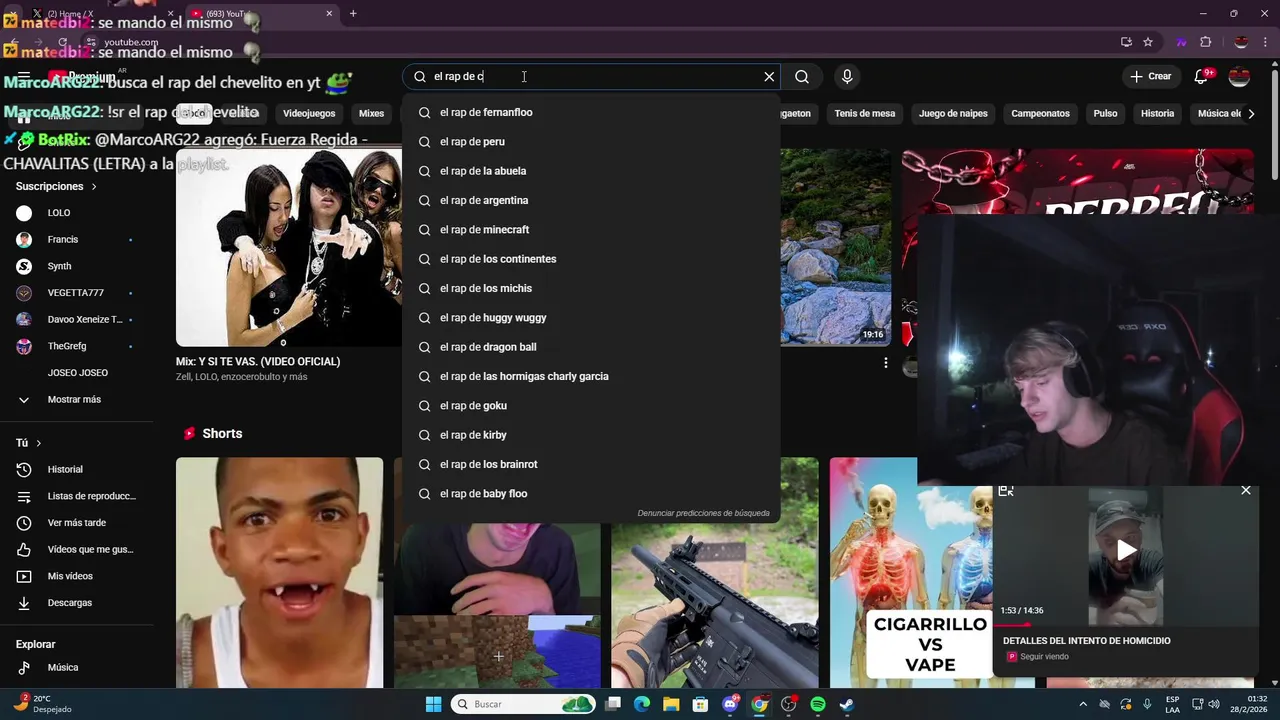Viewport: 1280px width, 720px height.
Task: Choose suggestion "el rap de los michis"
Action: tap(591, 288)
